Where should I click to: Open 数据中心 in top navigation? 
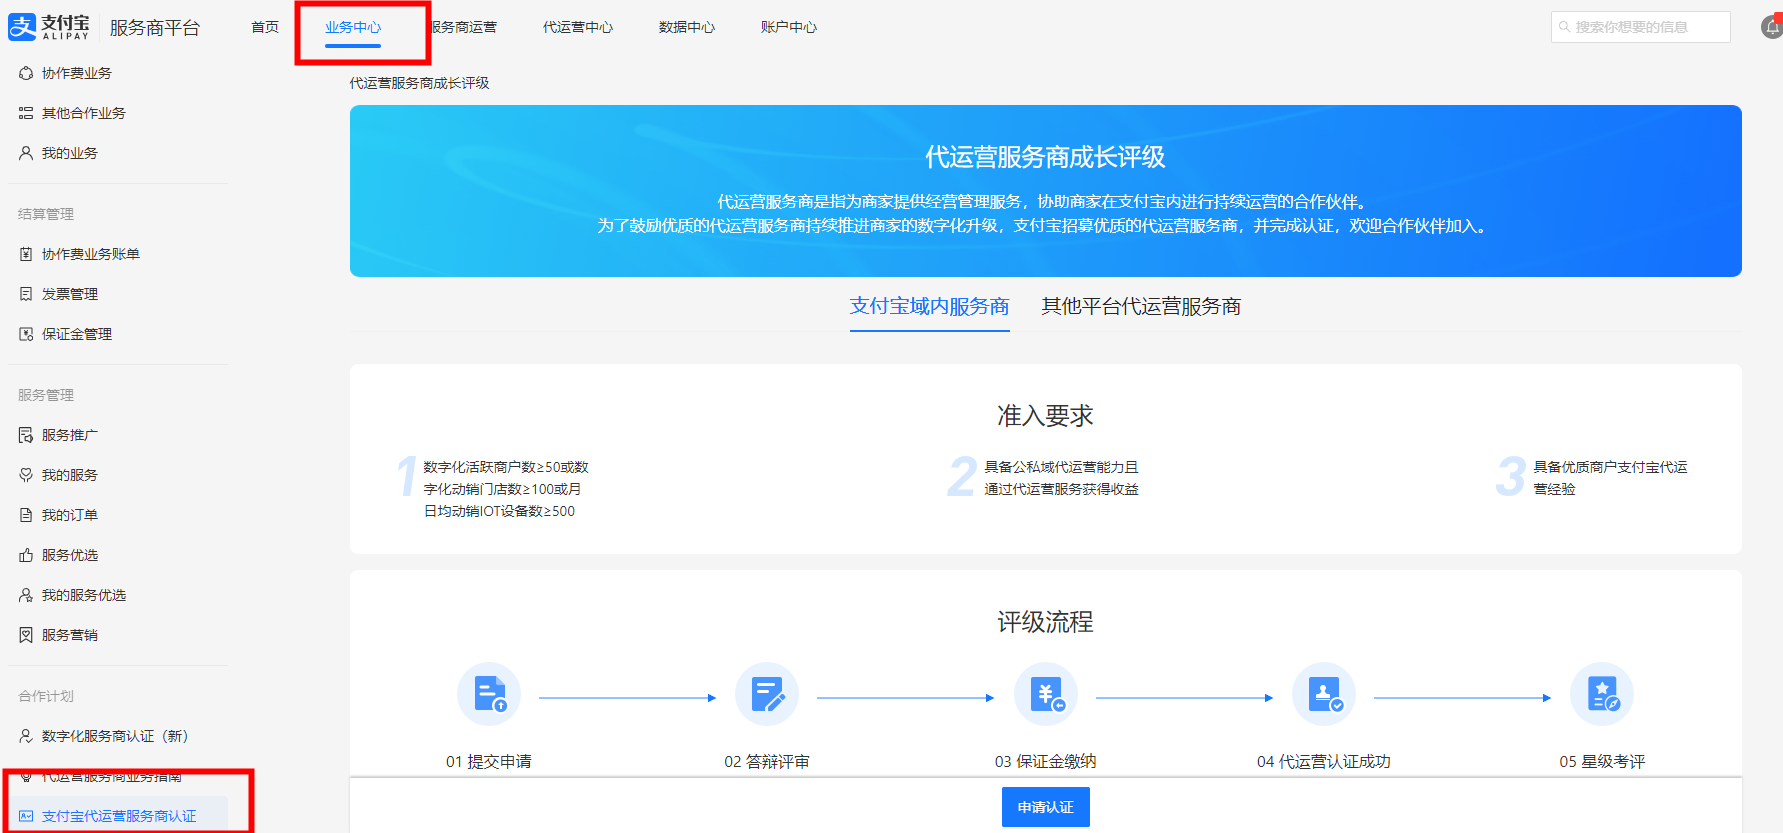click(x=687, y=27)
